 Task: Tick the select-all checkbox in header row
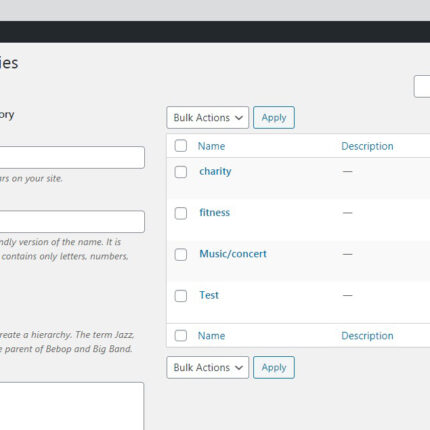tap(181, 146)
